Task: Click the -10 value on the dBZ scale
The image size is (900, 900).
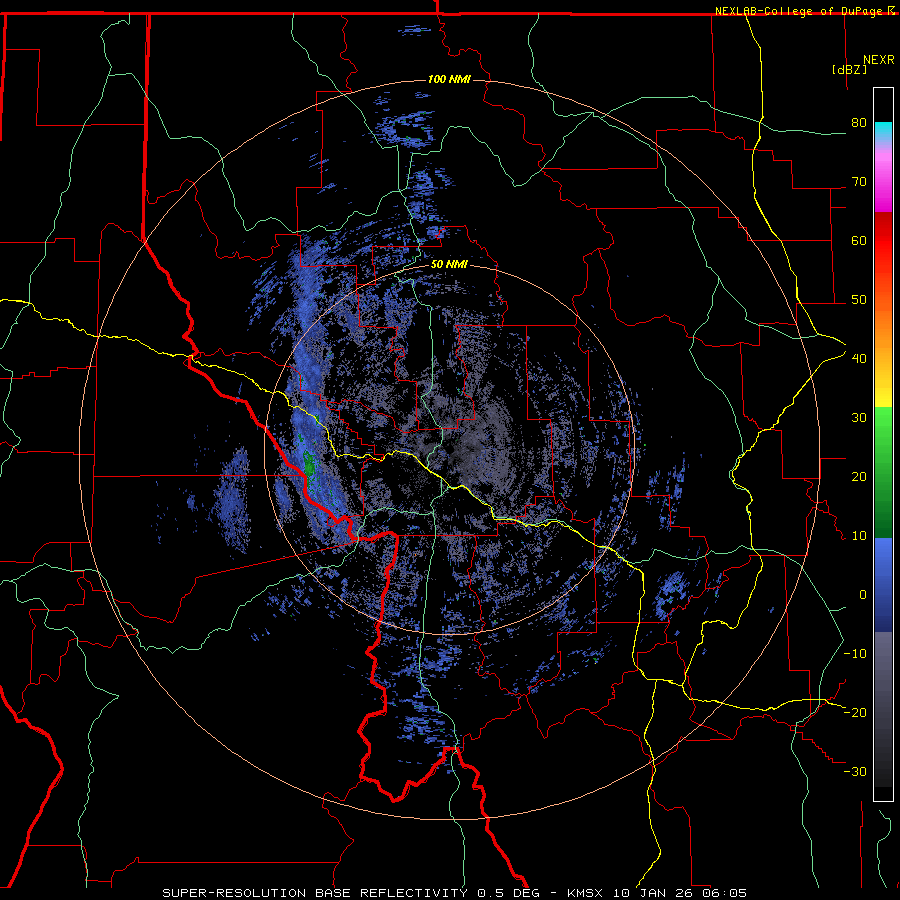Action: coord(855,653)
